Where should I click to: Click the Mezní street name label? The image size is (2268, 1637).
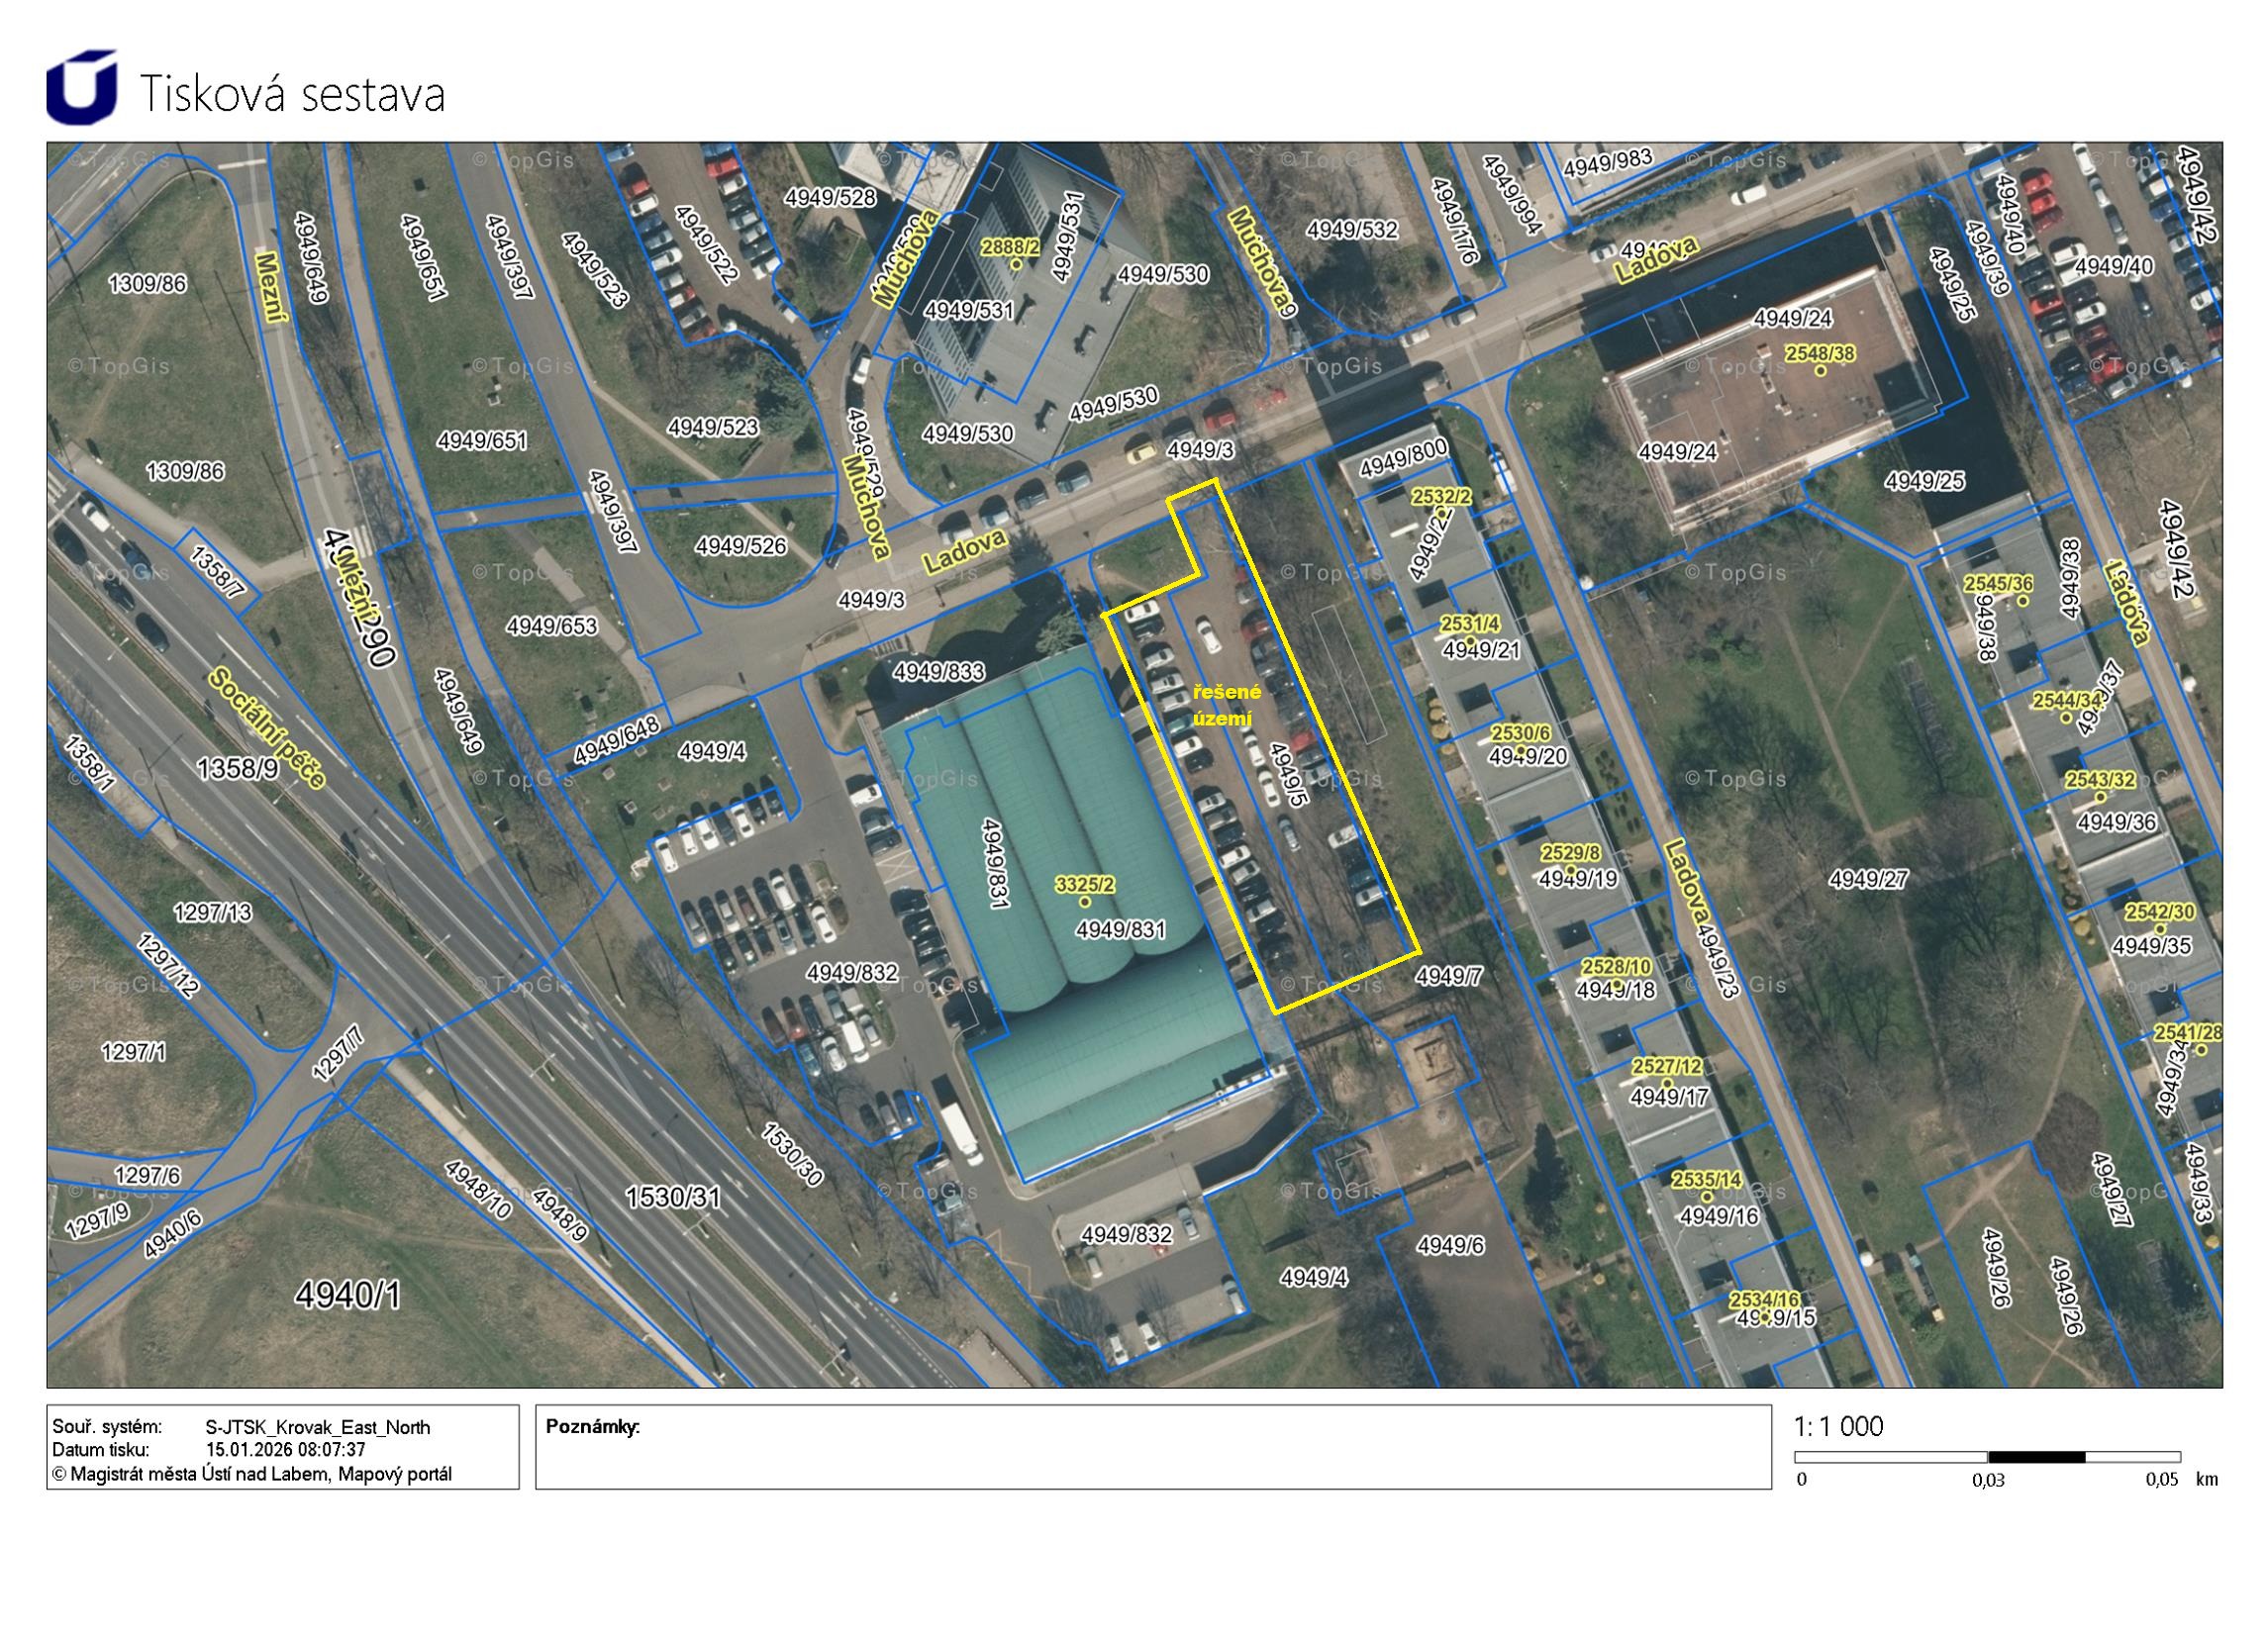click(x=271, y=287)
